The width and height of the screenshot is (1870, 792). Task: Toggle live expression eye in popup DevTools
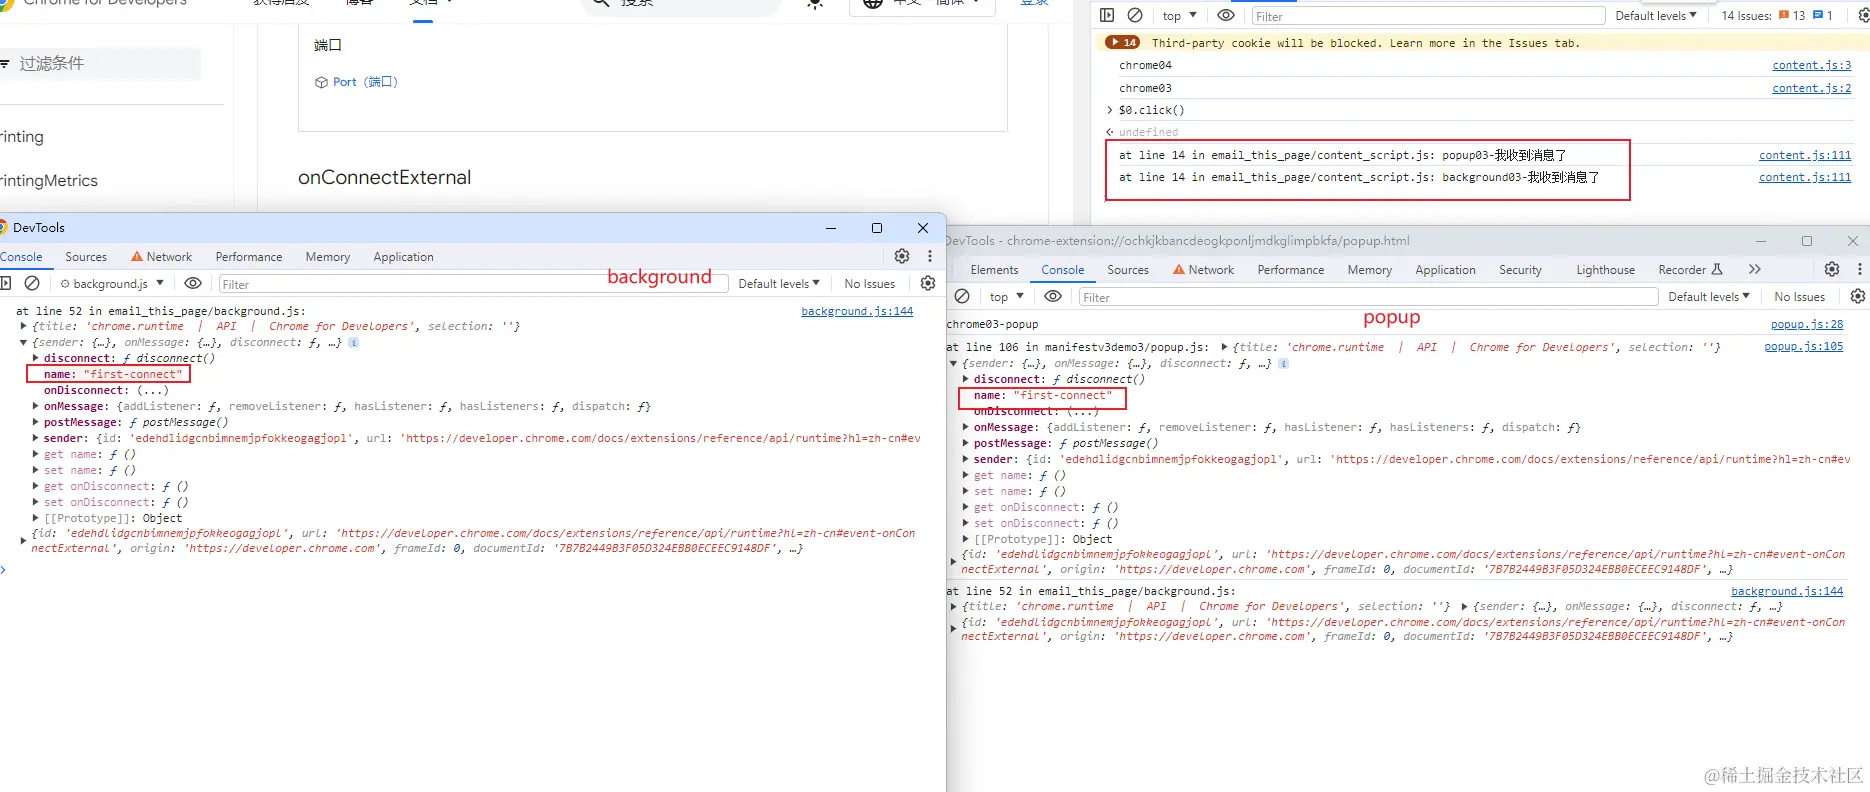pyautogui.click(x=1053, y=296)
